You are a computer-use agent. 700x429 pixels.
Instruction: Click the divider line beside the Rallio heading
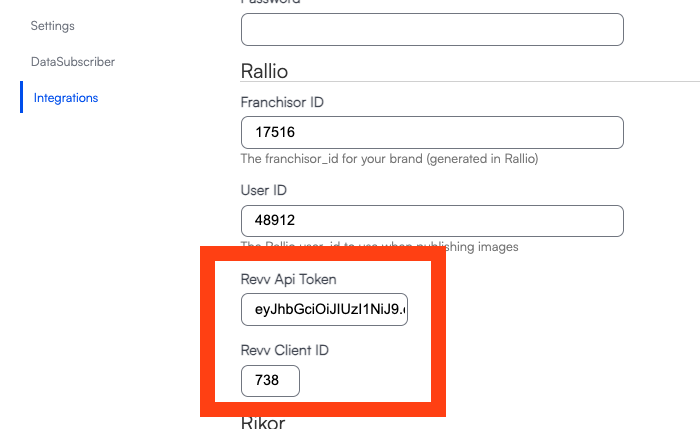[x=500, y=81]
